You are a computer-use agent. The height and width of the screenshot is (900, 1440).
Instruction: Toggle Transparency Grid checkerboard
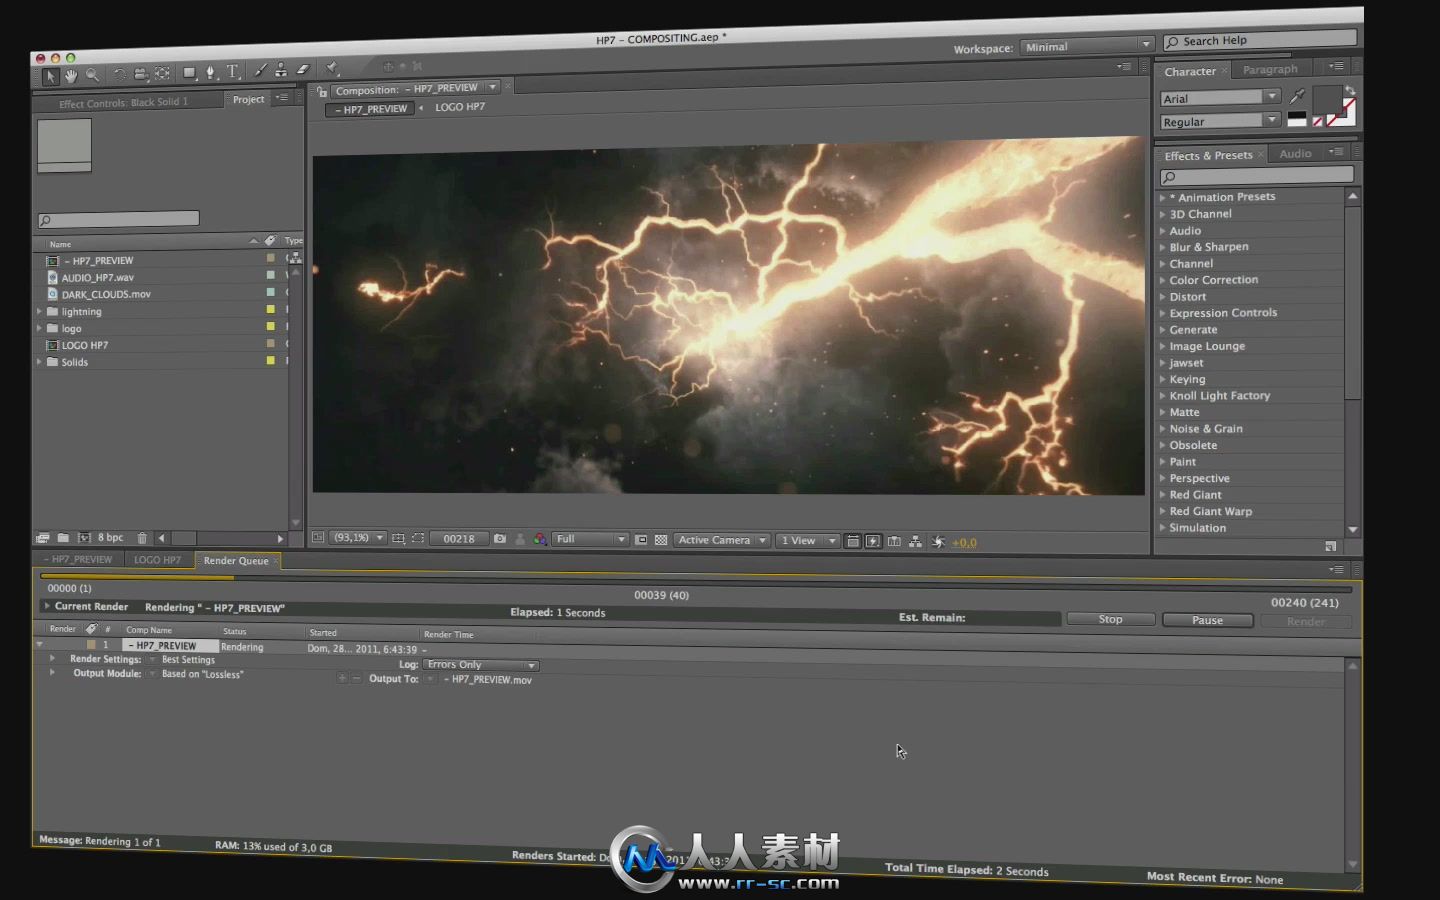pos(661,540)
